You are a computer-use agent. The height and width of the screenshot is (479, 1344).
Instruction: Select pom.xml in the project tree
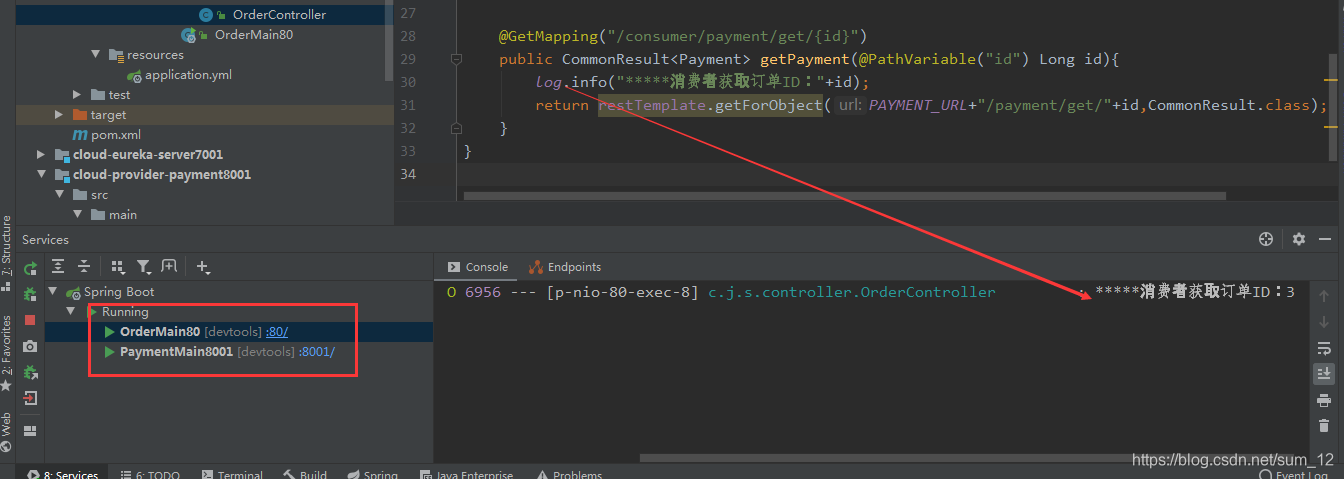click(116, 135)
